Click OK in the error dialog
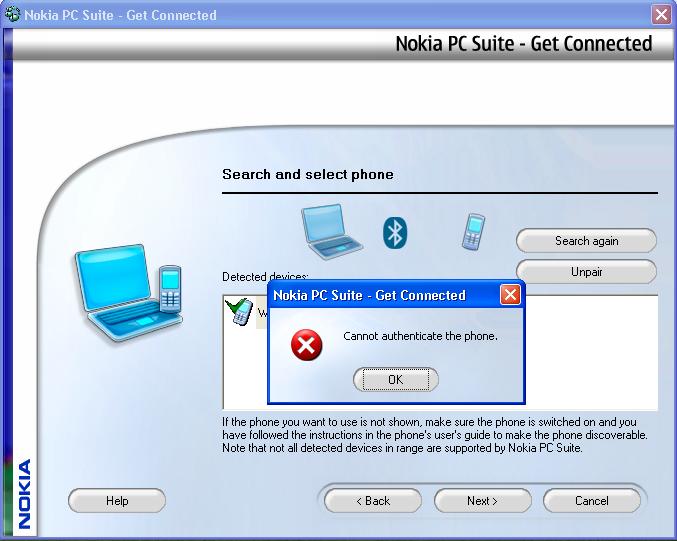 (x=395, y=380)
